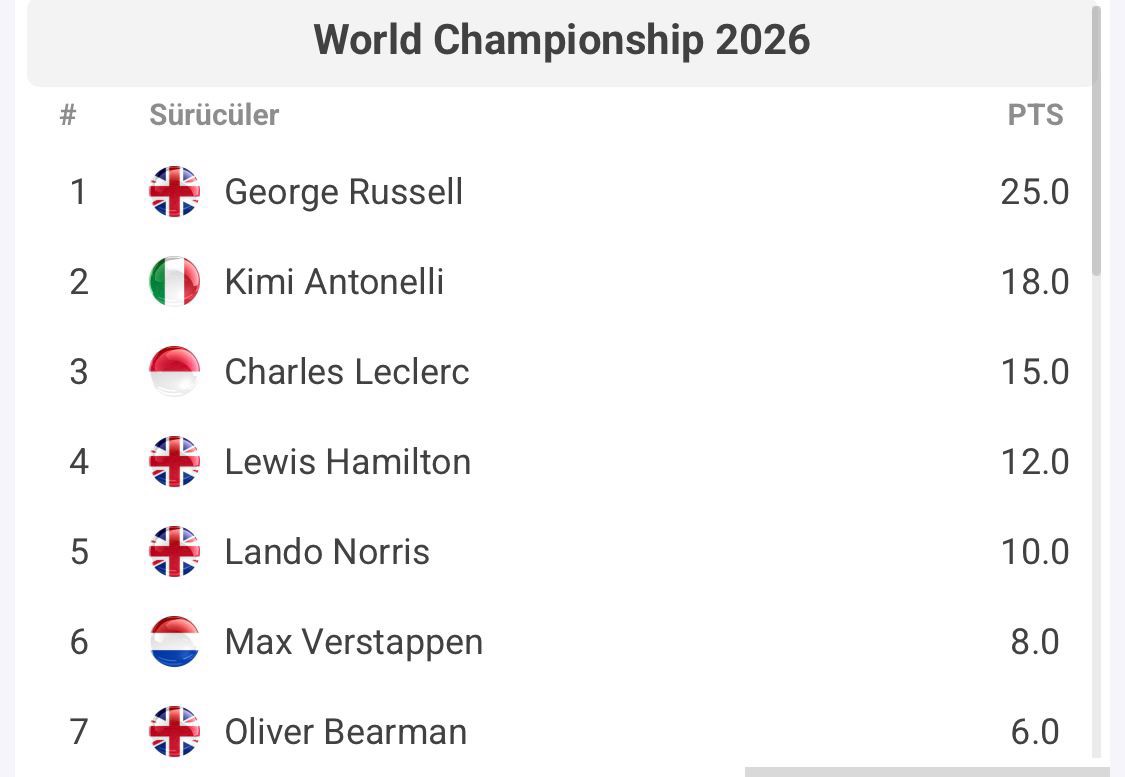Open Charles Leclerc driver entry
1125x777 pixels.
346,371
